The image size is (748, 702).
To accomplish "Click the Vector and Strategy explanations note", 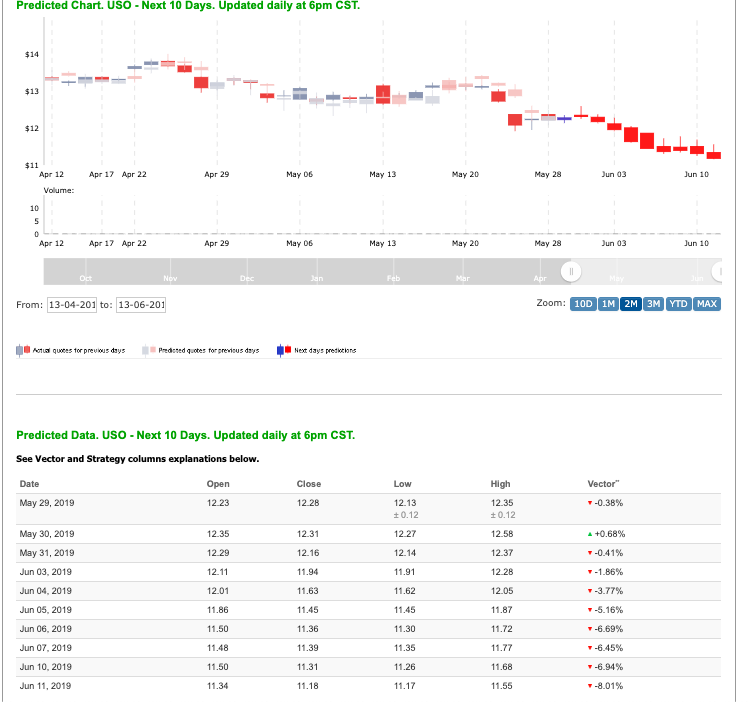I will 137,459.
